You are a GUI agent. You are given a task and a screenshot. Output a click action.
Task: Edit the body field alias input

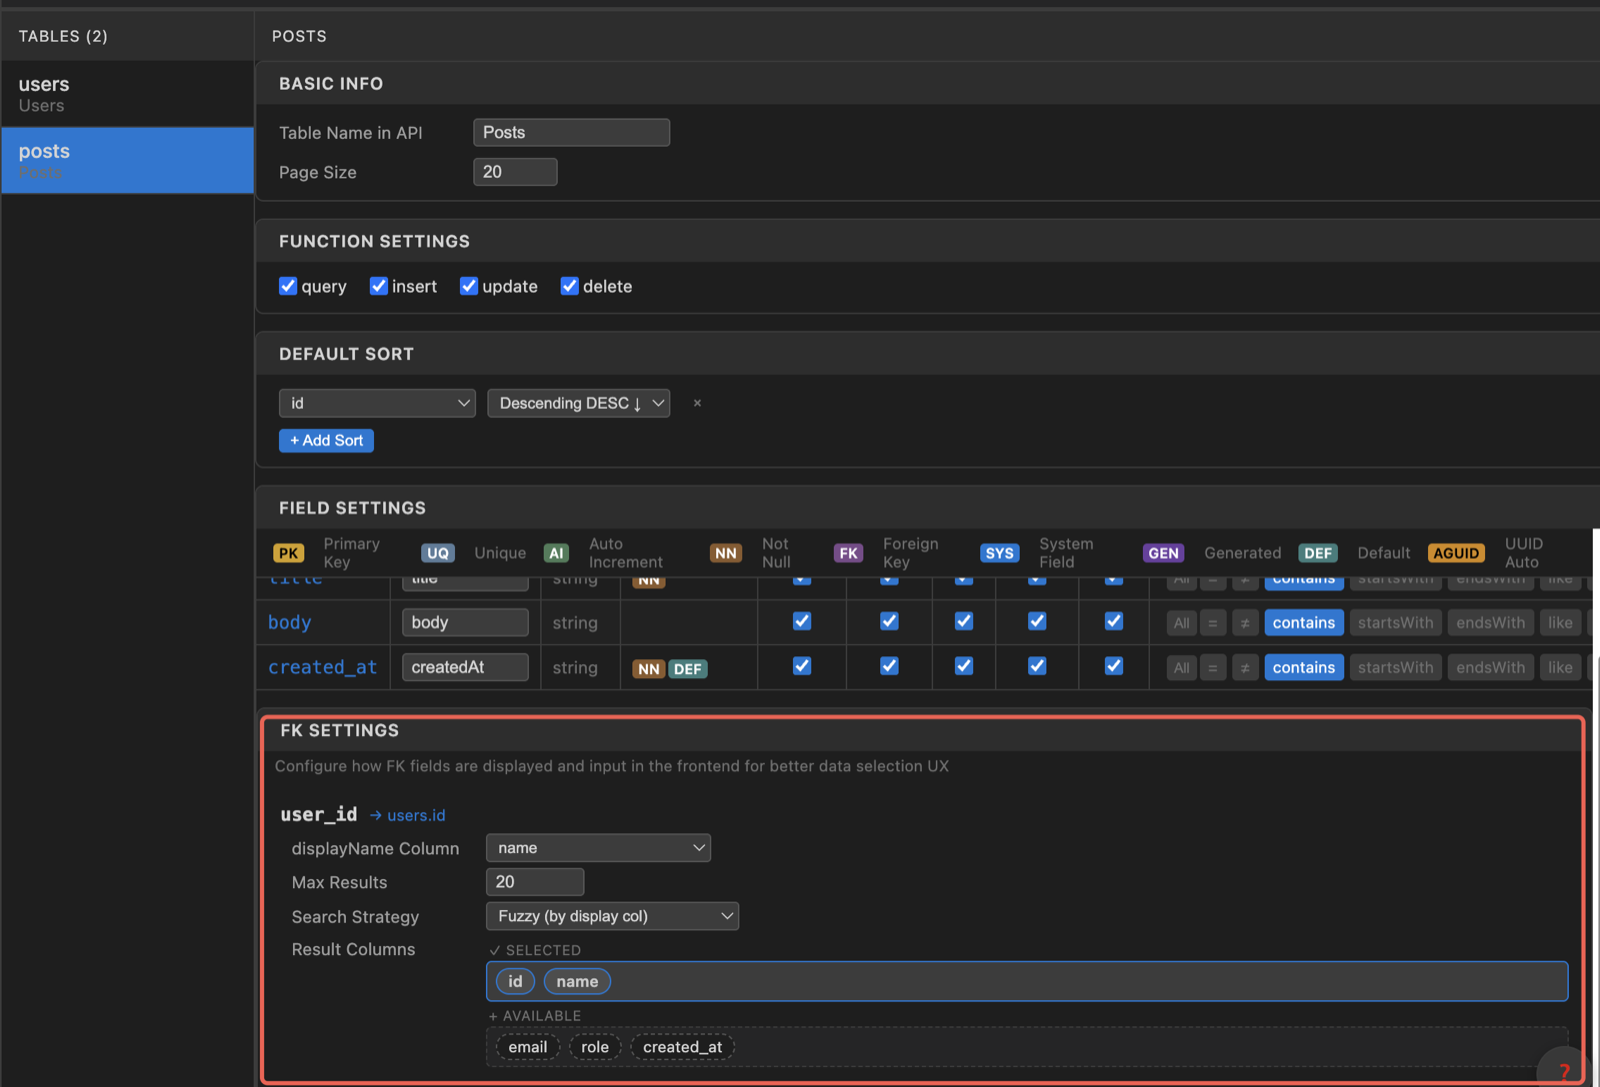(x=465, y=622)
